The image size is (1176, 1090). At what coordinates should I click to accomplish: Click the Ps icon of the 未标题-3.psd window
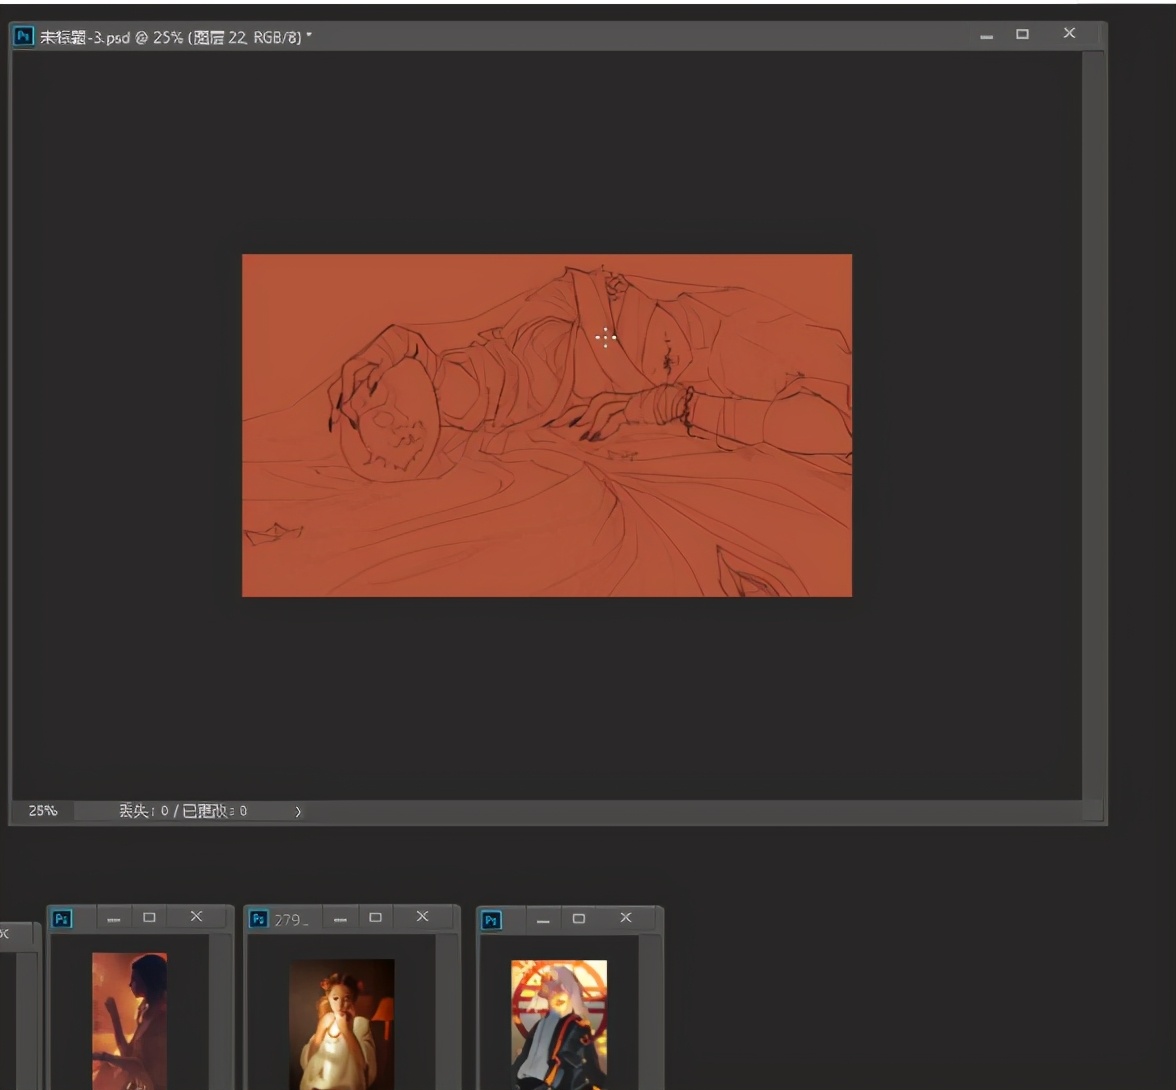point(23,37)
